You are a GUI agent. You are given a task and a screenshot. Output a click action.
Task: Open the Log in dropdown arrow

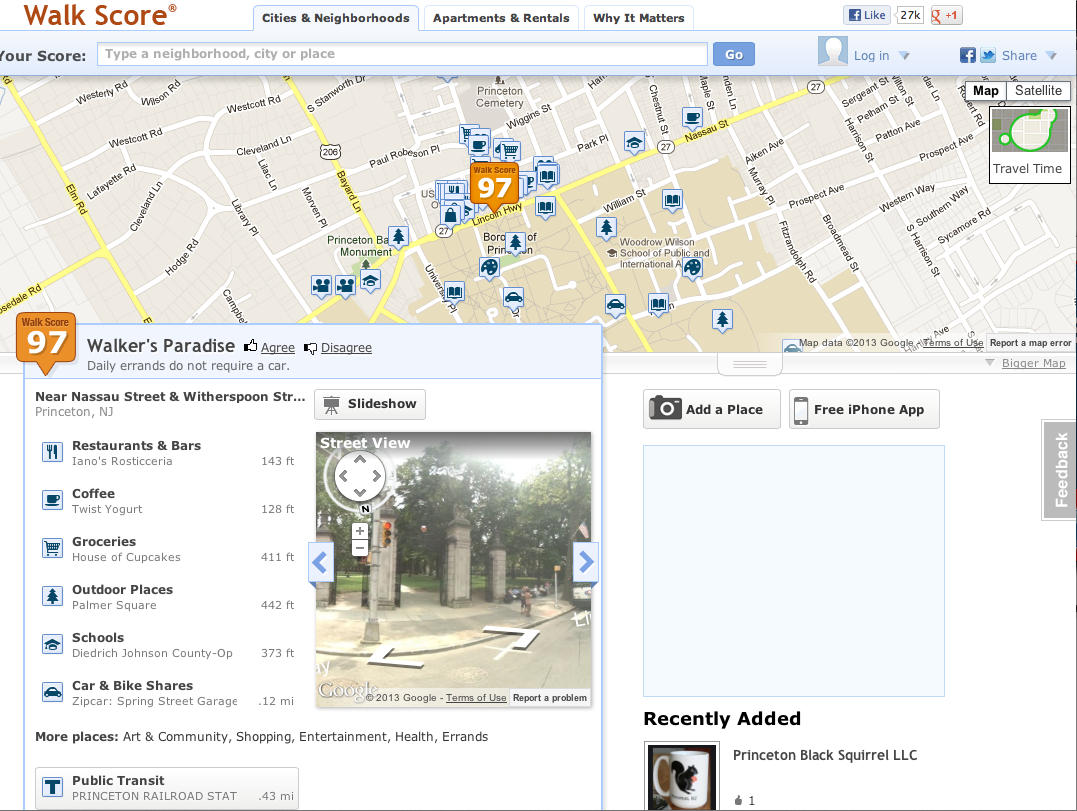(904, 56)
